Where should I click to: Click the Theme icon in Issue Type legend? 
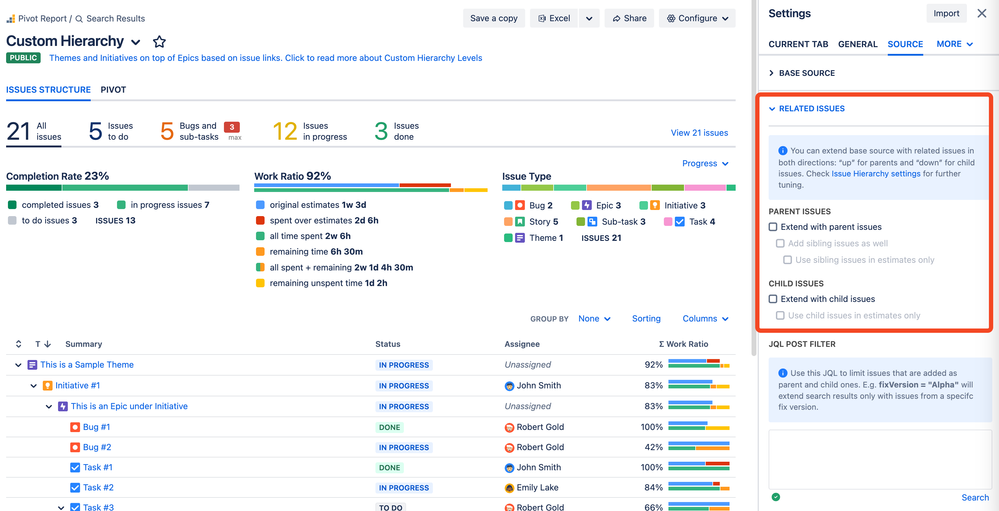(x=520, y=238)
